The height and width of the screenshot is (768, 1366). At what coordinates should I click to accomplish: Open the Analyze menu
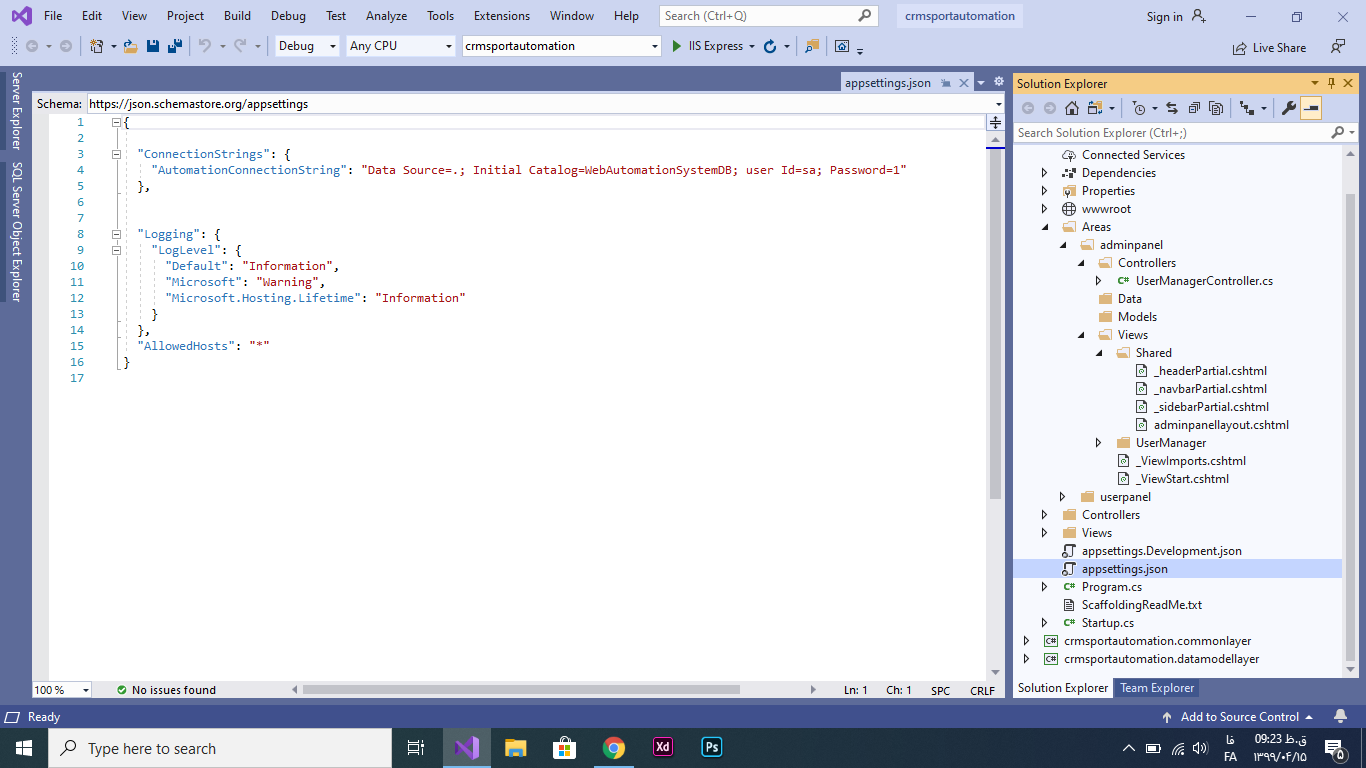[386, 16]
